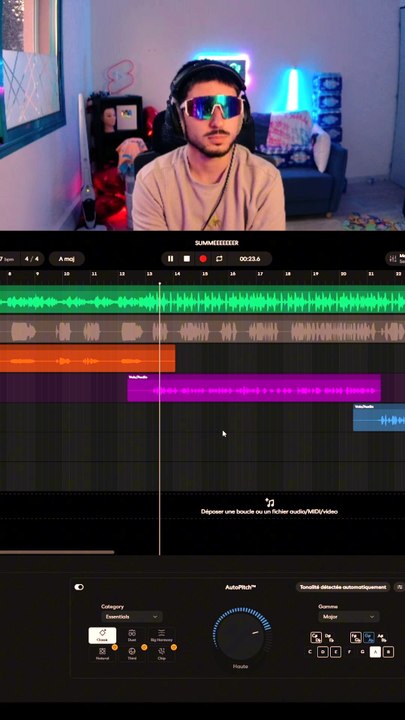Start recording with the red record button
The height and width of the screenshot is (720, 405).
tap(203, 259)
